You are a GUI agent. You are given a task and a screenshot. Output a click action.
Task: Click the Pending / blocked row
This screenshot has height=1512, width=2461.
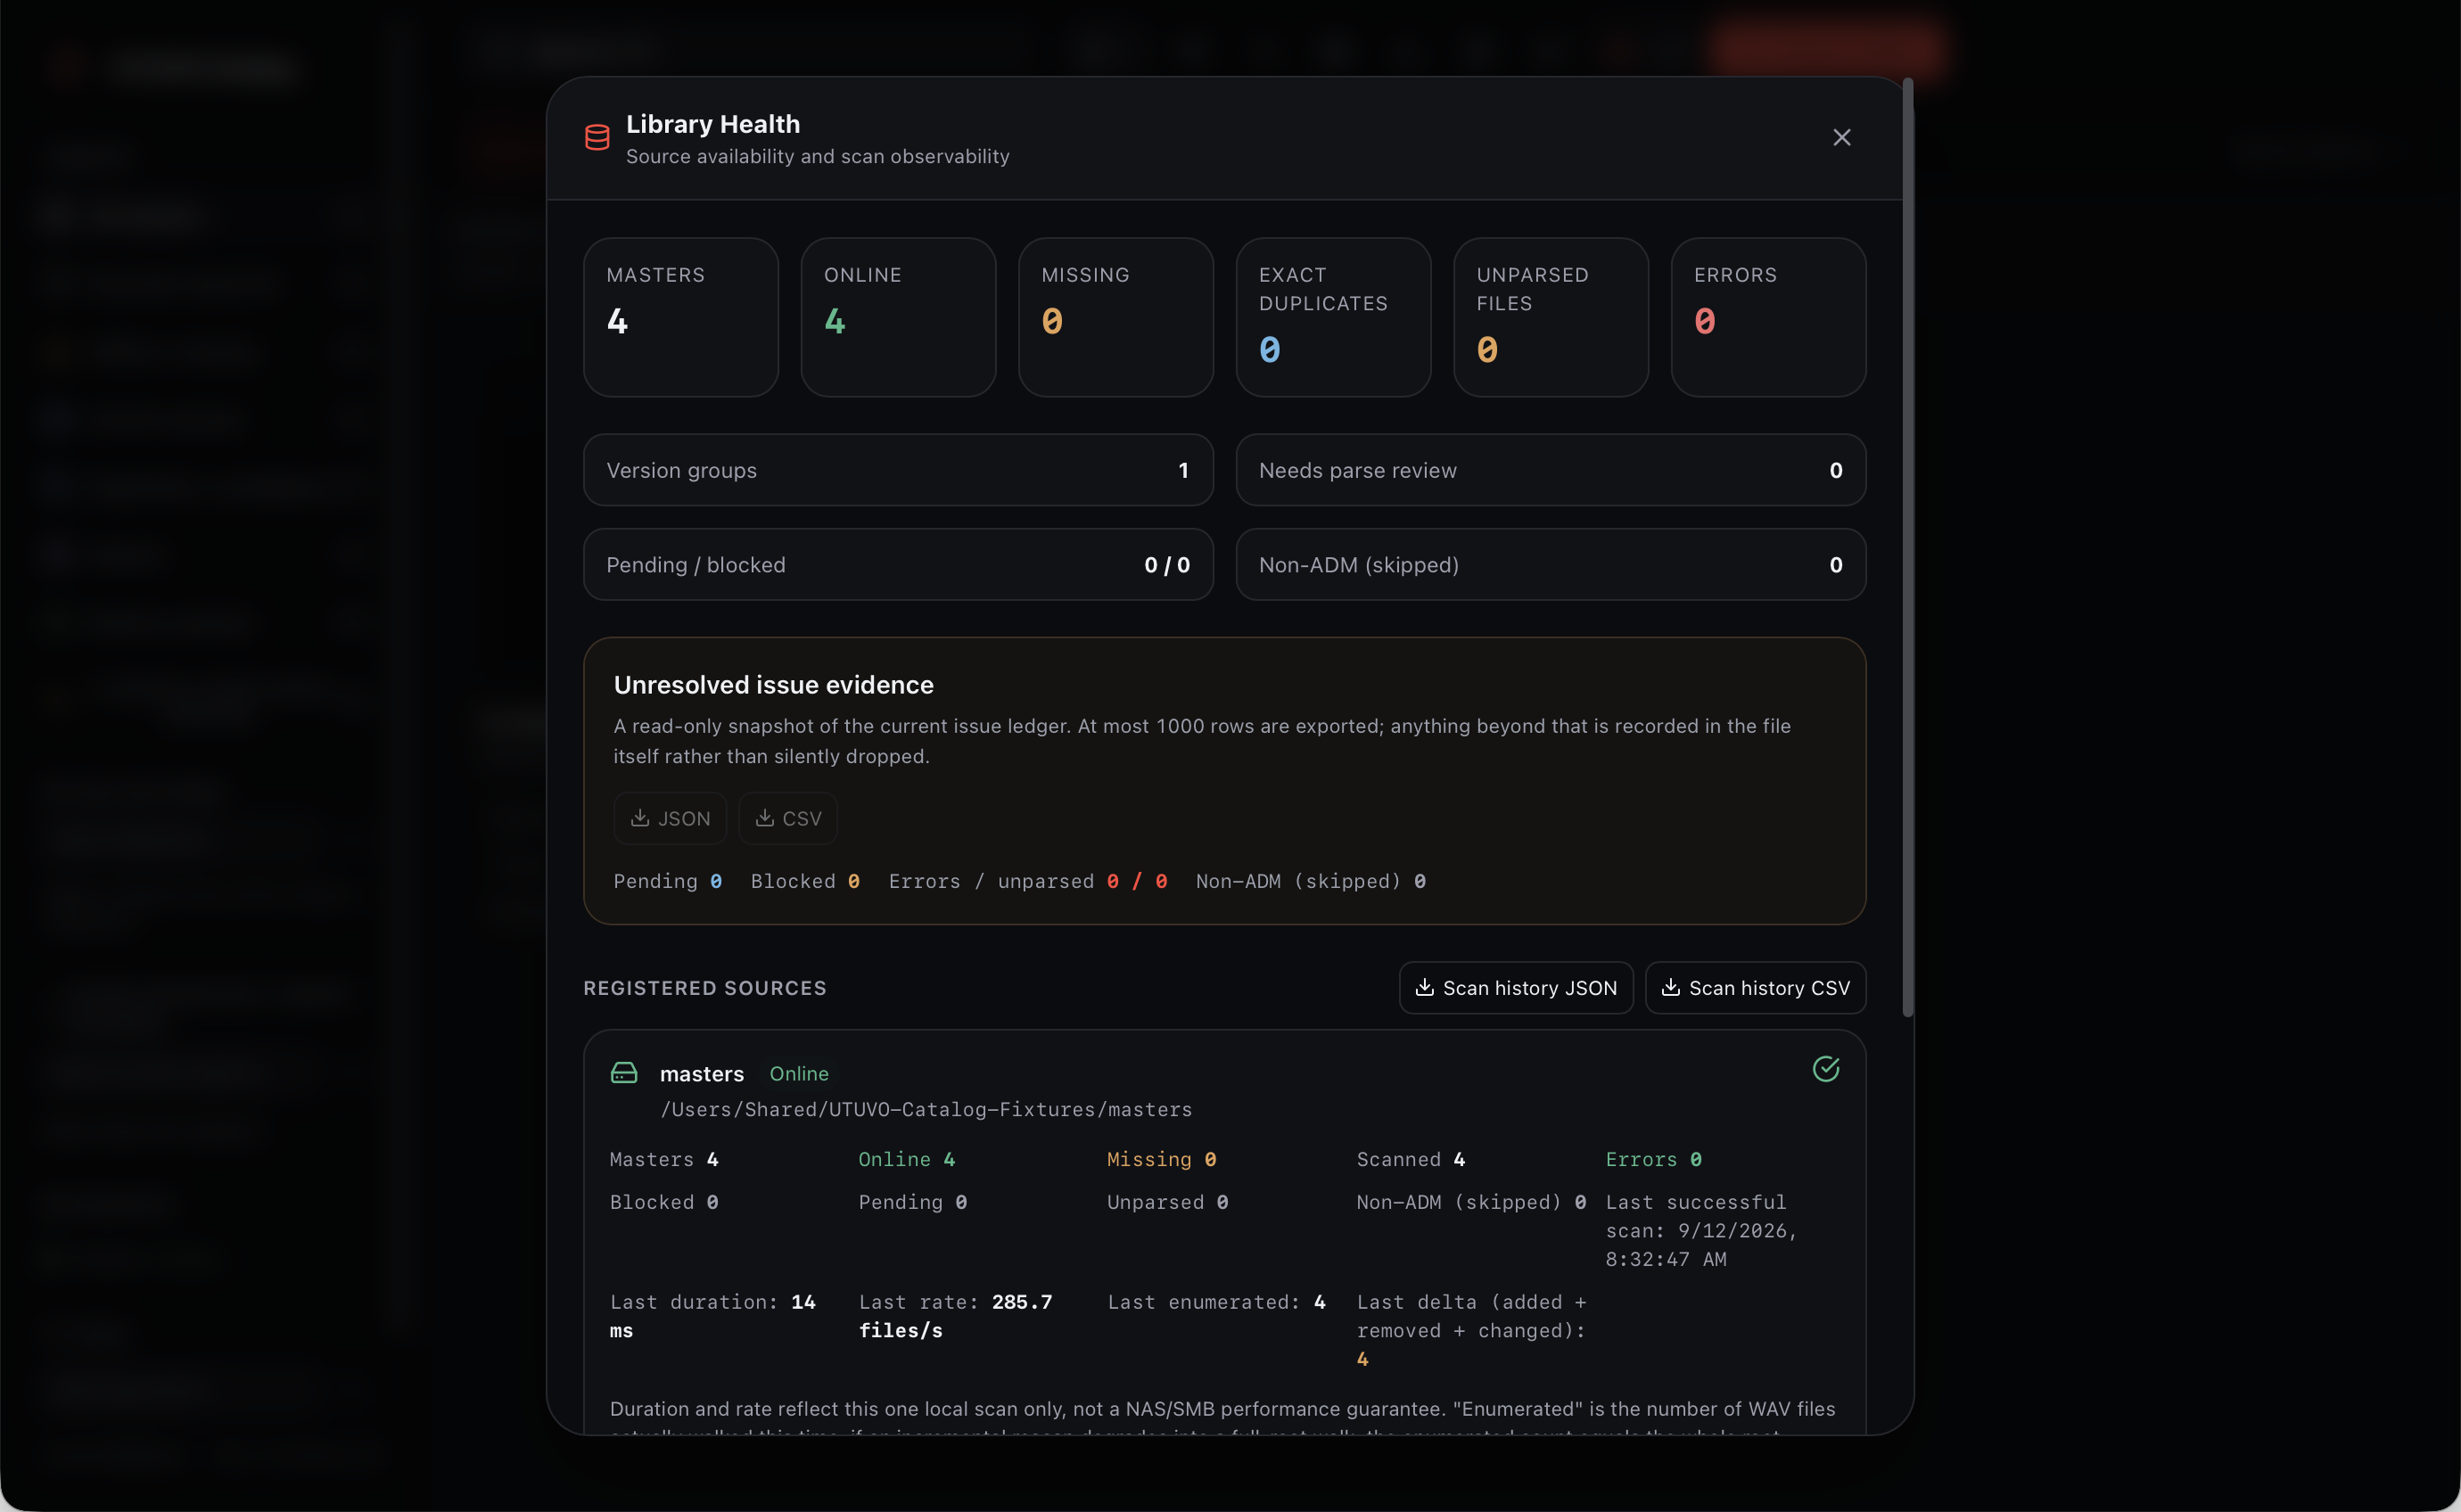[898, 565]
